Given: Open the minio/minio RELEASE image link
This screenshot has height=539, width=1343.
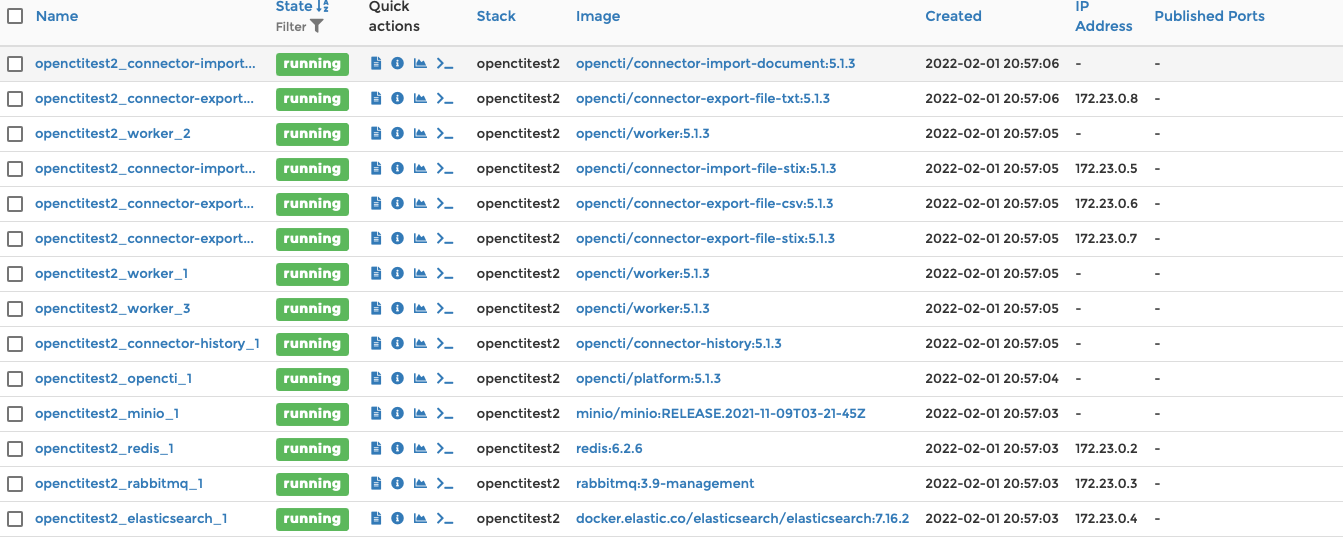Looking at the screenshot, I should point(721,413).
